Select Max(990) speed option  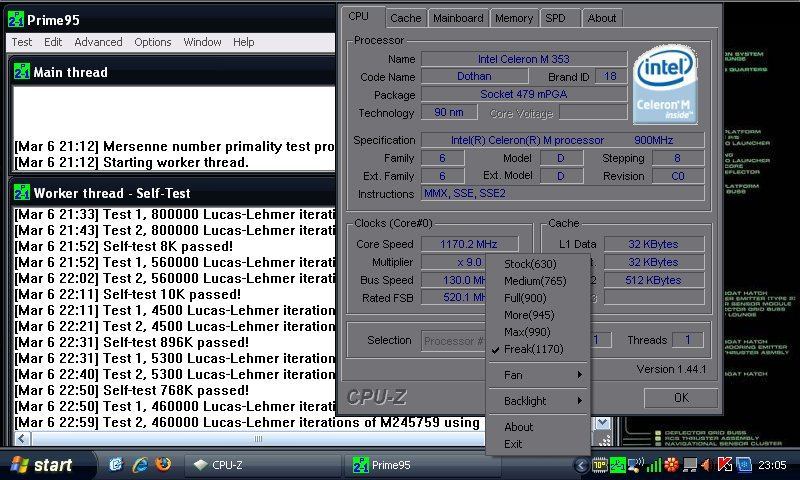(x=538, y=332)
